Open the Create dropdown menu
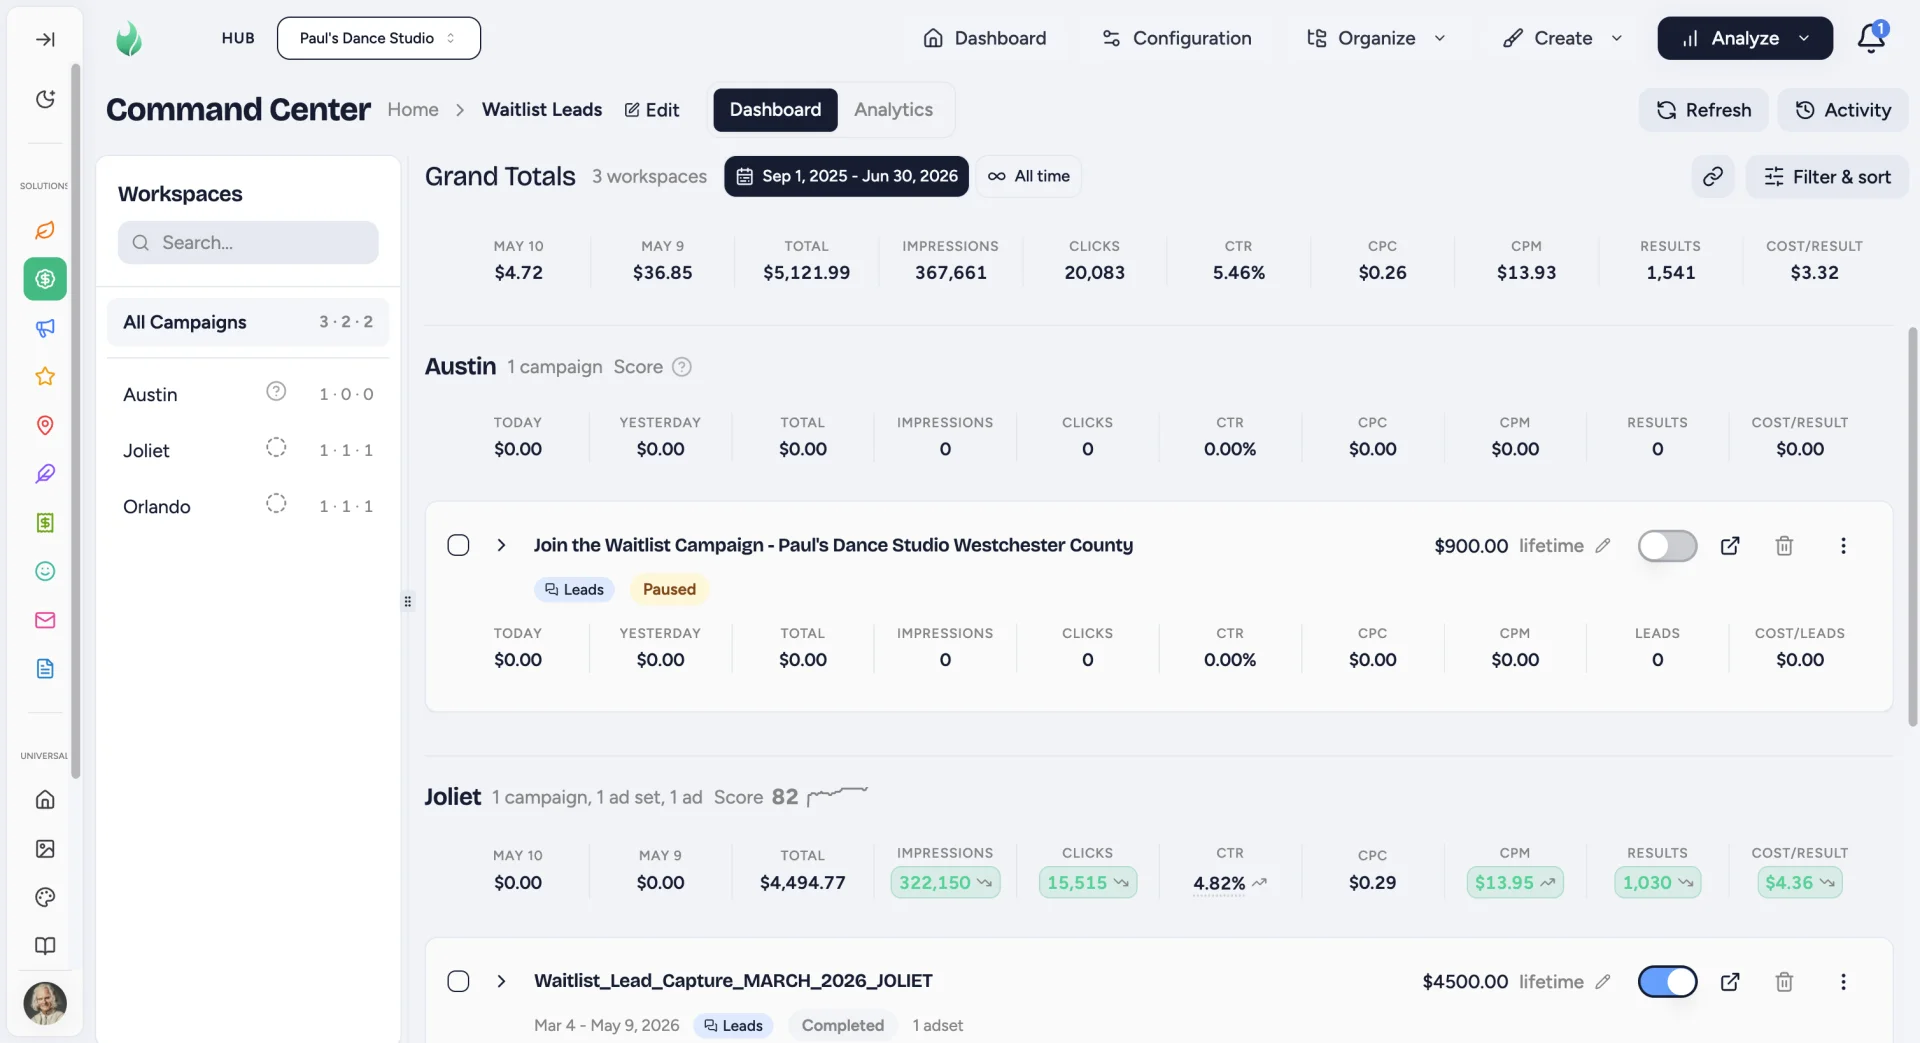The height and width of the screenshot is (1043, 1920). (x=1562, y=38)
